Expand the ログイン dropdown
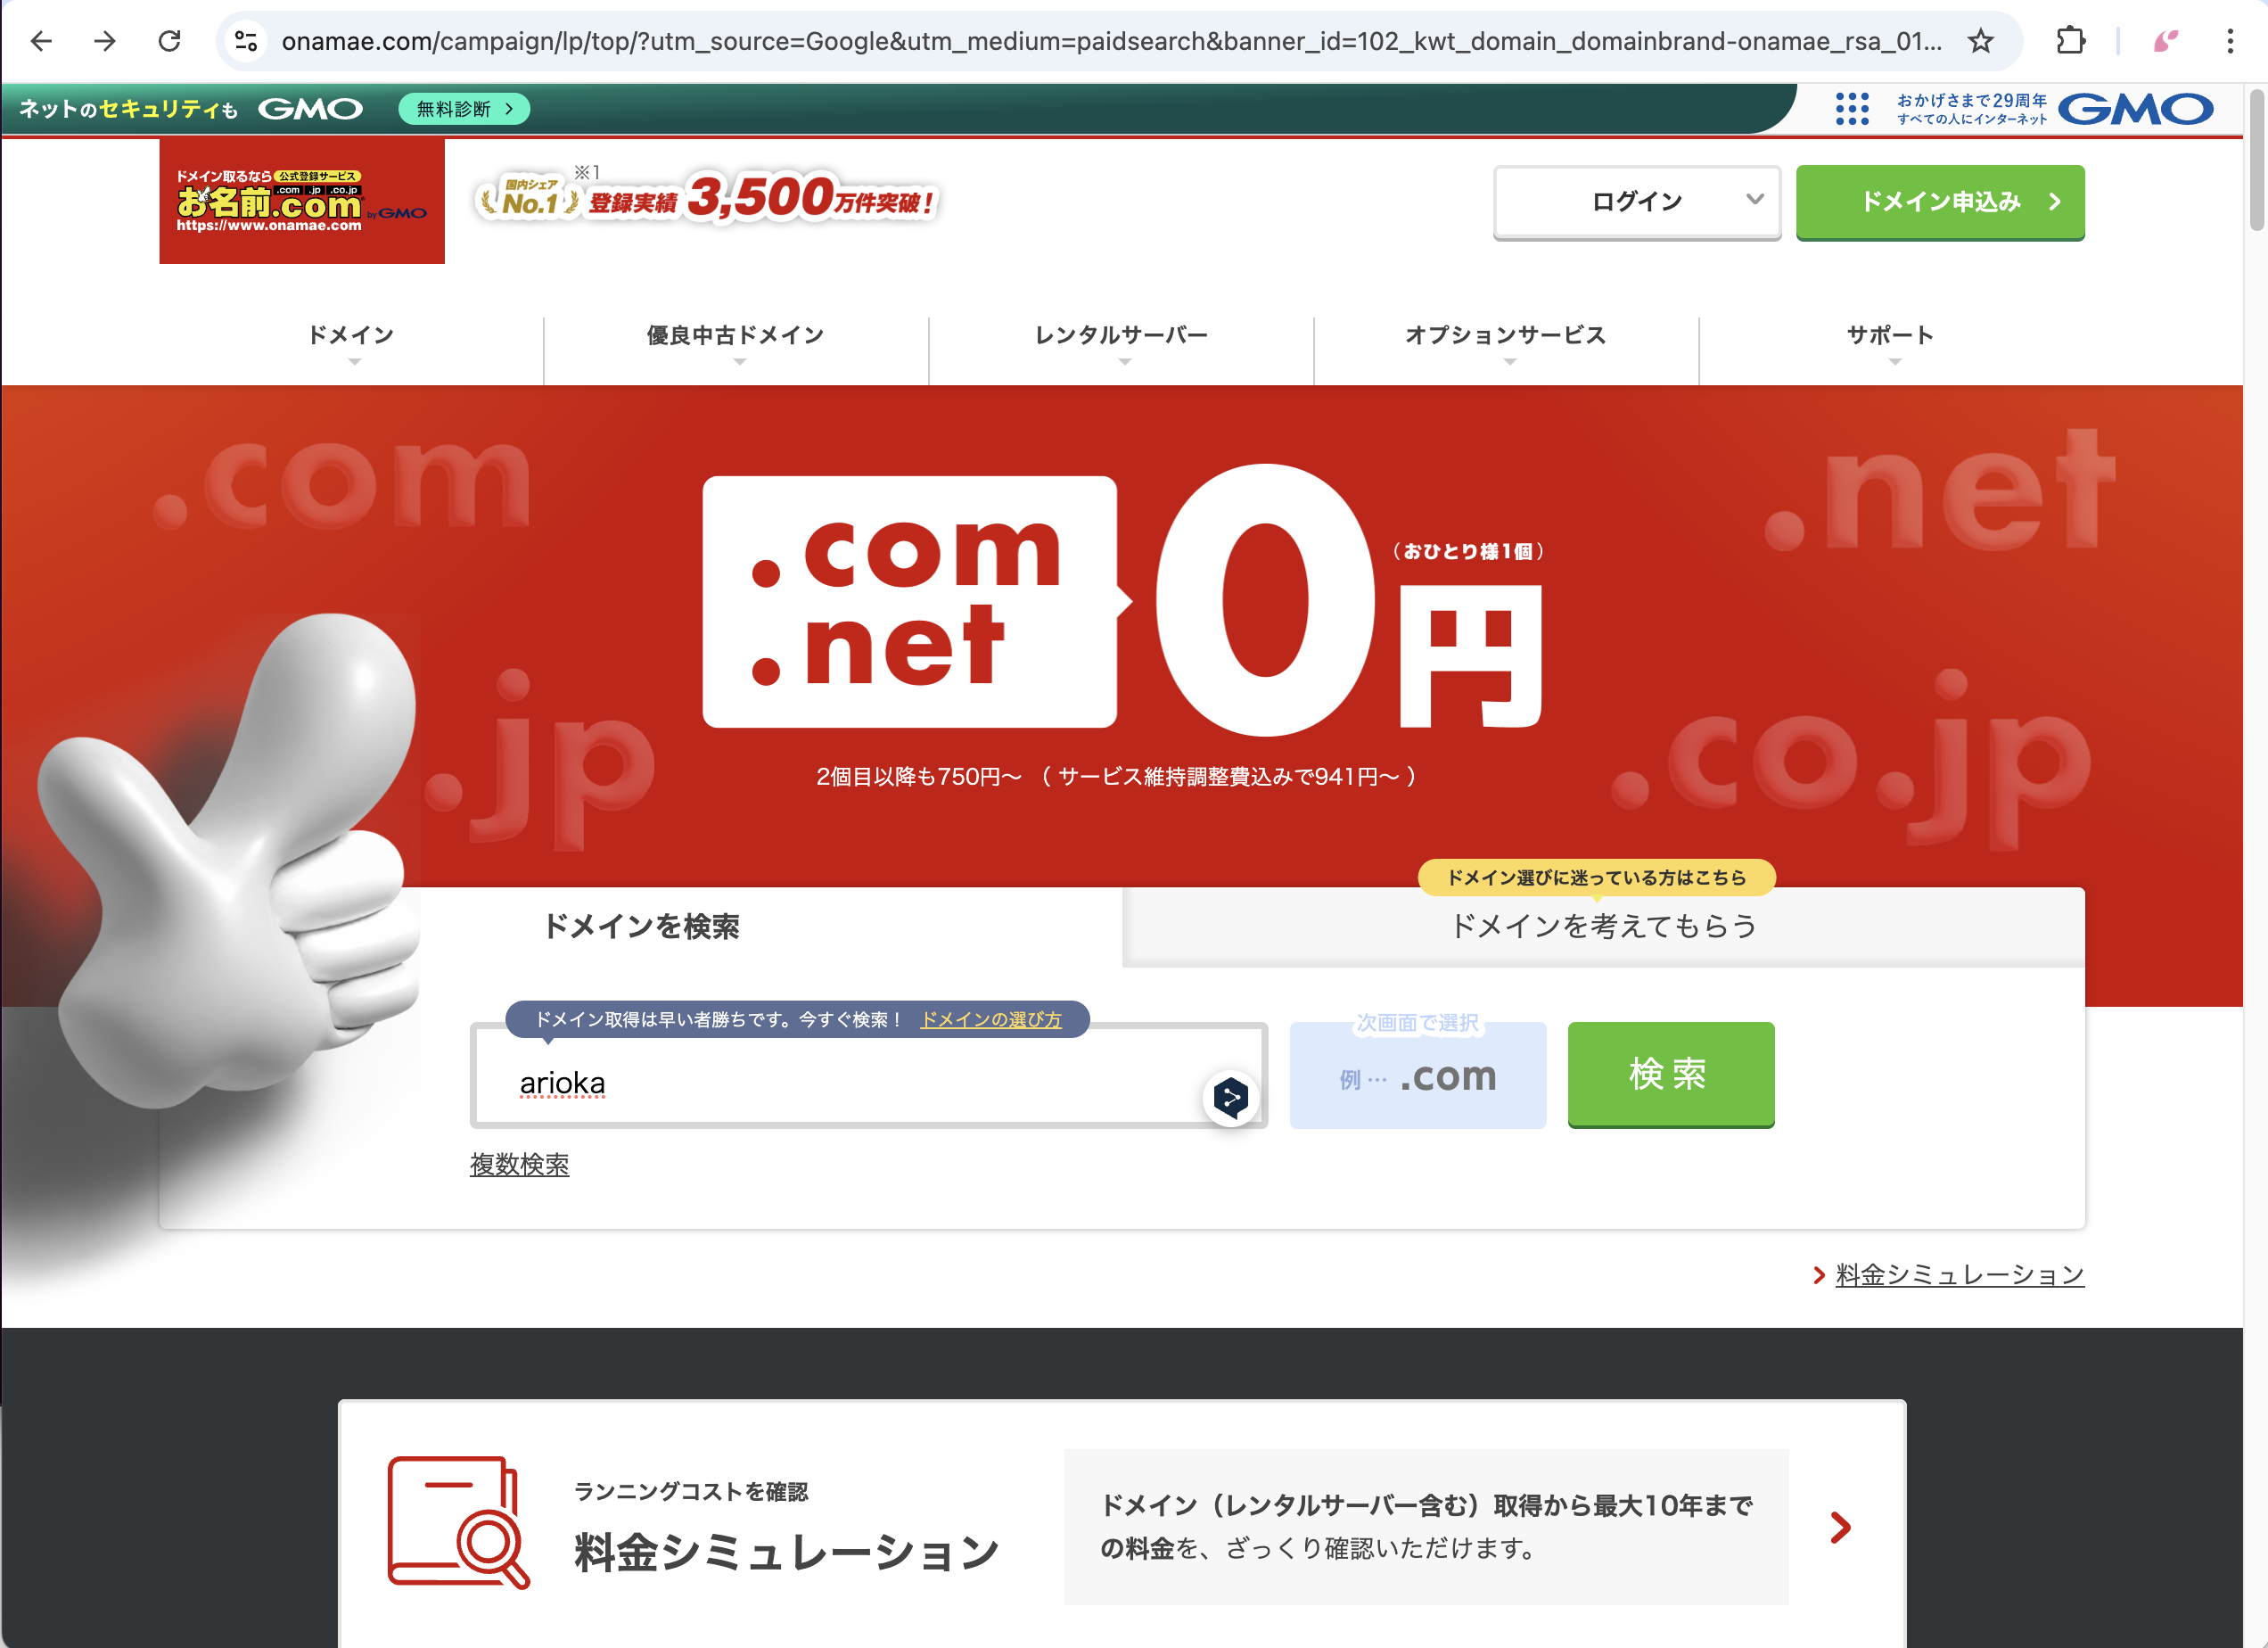This screenshot has width=2268, height=1648. [1636, 202]
